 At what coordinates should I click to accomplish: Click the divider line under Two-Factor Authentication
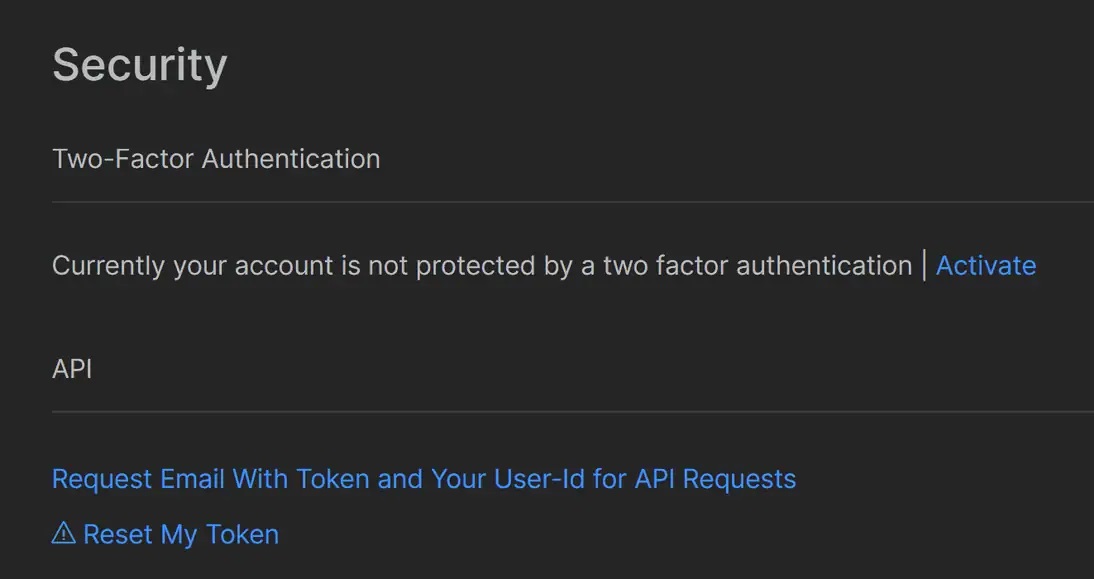573,202
